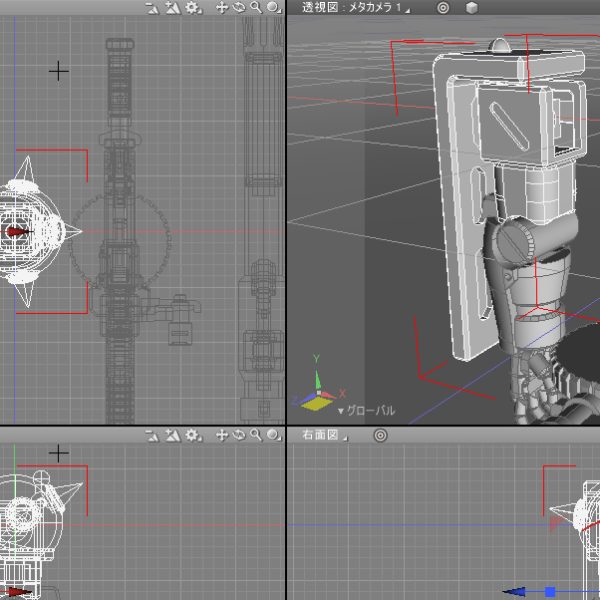Select the pan (four-arrow) tool in top-left viewport
The width and height of the screenshot is (600, 600).
point(222,7)
